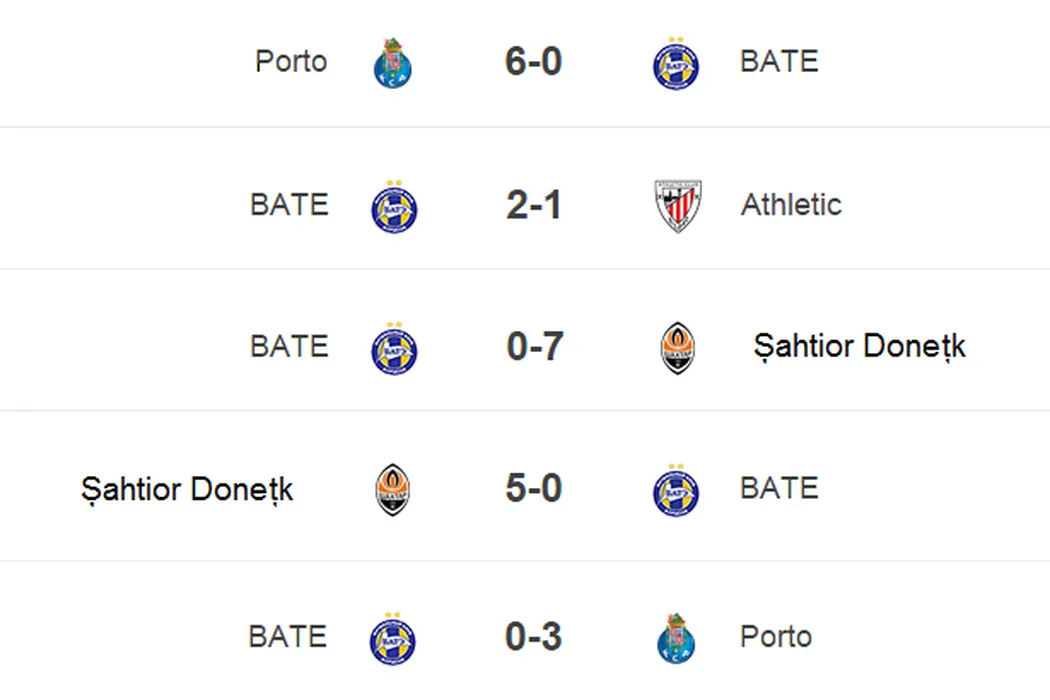Select the BATE crest in the 5-0 match

click(x=676, y=490)
